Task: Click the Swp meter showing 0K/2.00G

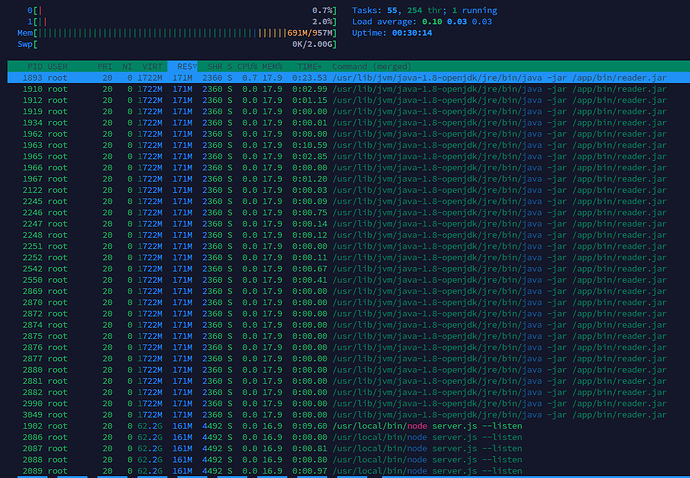Action: (x=177, y=44)
